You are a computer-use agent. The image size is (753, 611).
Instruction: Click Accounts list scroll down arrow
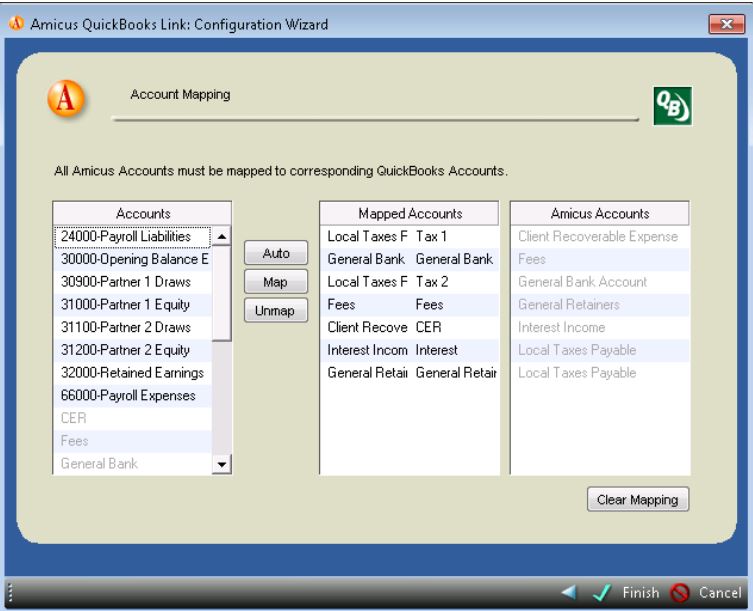pyautogui.click(x=221, y=464)
